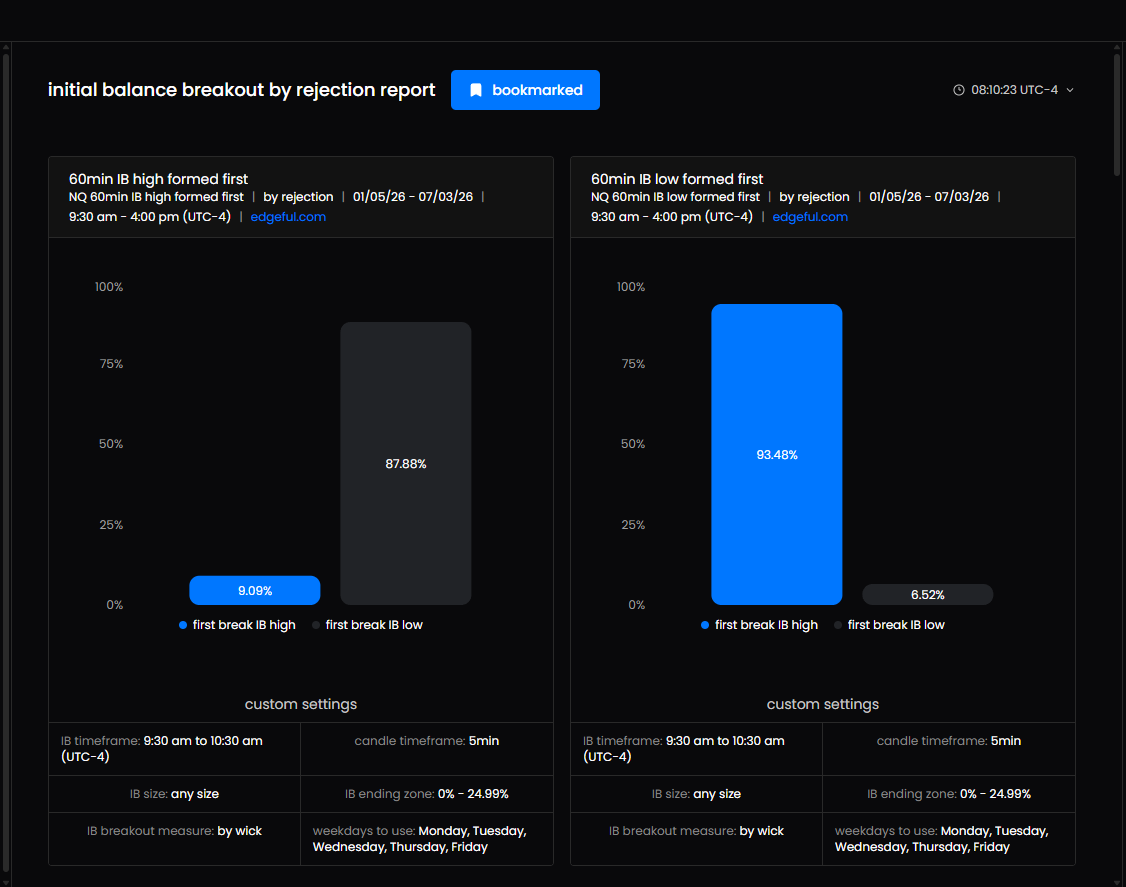Click 'custom settings' heading in left panel
1126x887 pixels.
click(301, 705)
